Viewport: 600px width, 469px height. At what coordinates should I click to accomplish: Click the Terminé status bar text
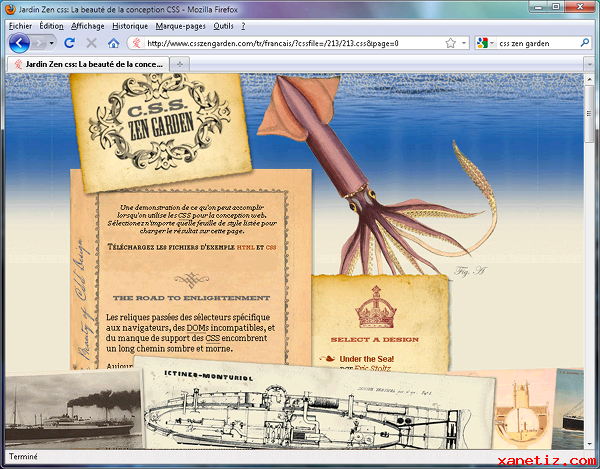(23, 457)
